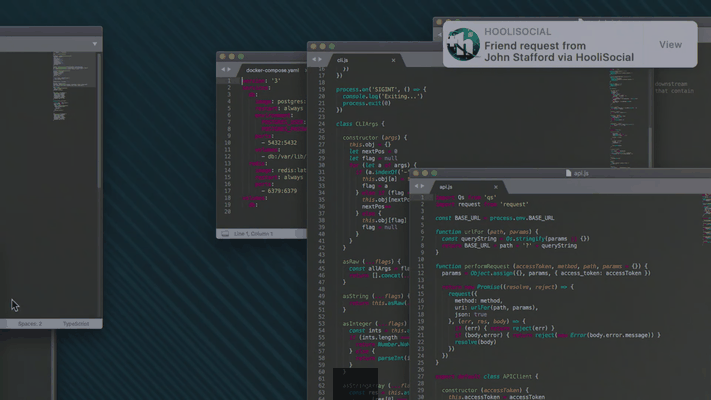The height and width of the screenshot is (400, 711).
Task: Select the docker-compose.yaml tab
Action: (x=273, y=70)
